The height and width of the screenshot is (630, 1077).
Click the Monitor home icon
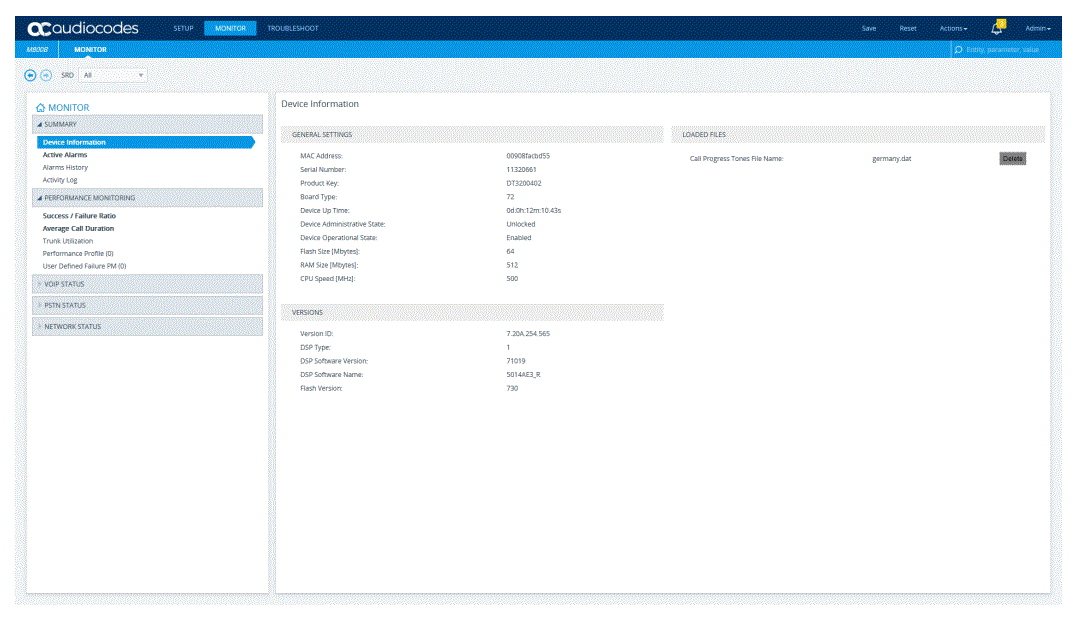point(40,107)
